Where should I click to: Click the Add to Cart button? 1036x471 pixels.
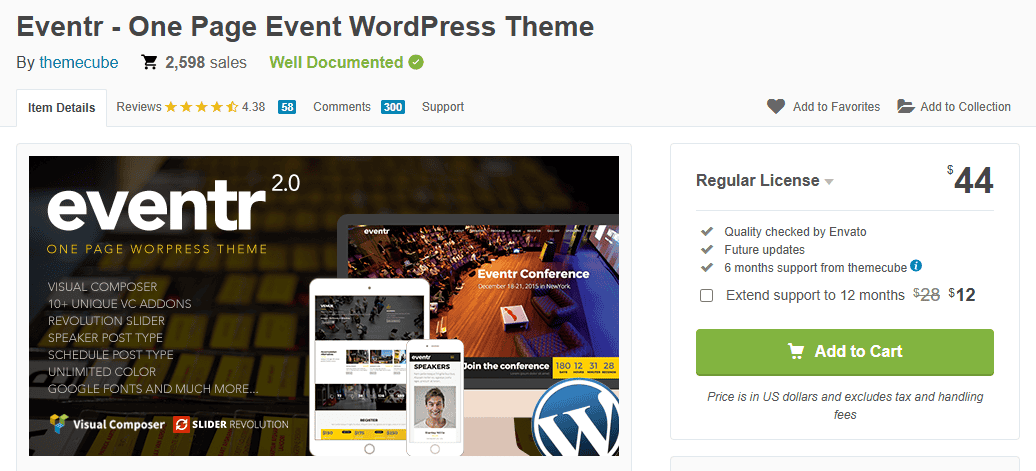tap(844, 351)
